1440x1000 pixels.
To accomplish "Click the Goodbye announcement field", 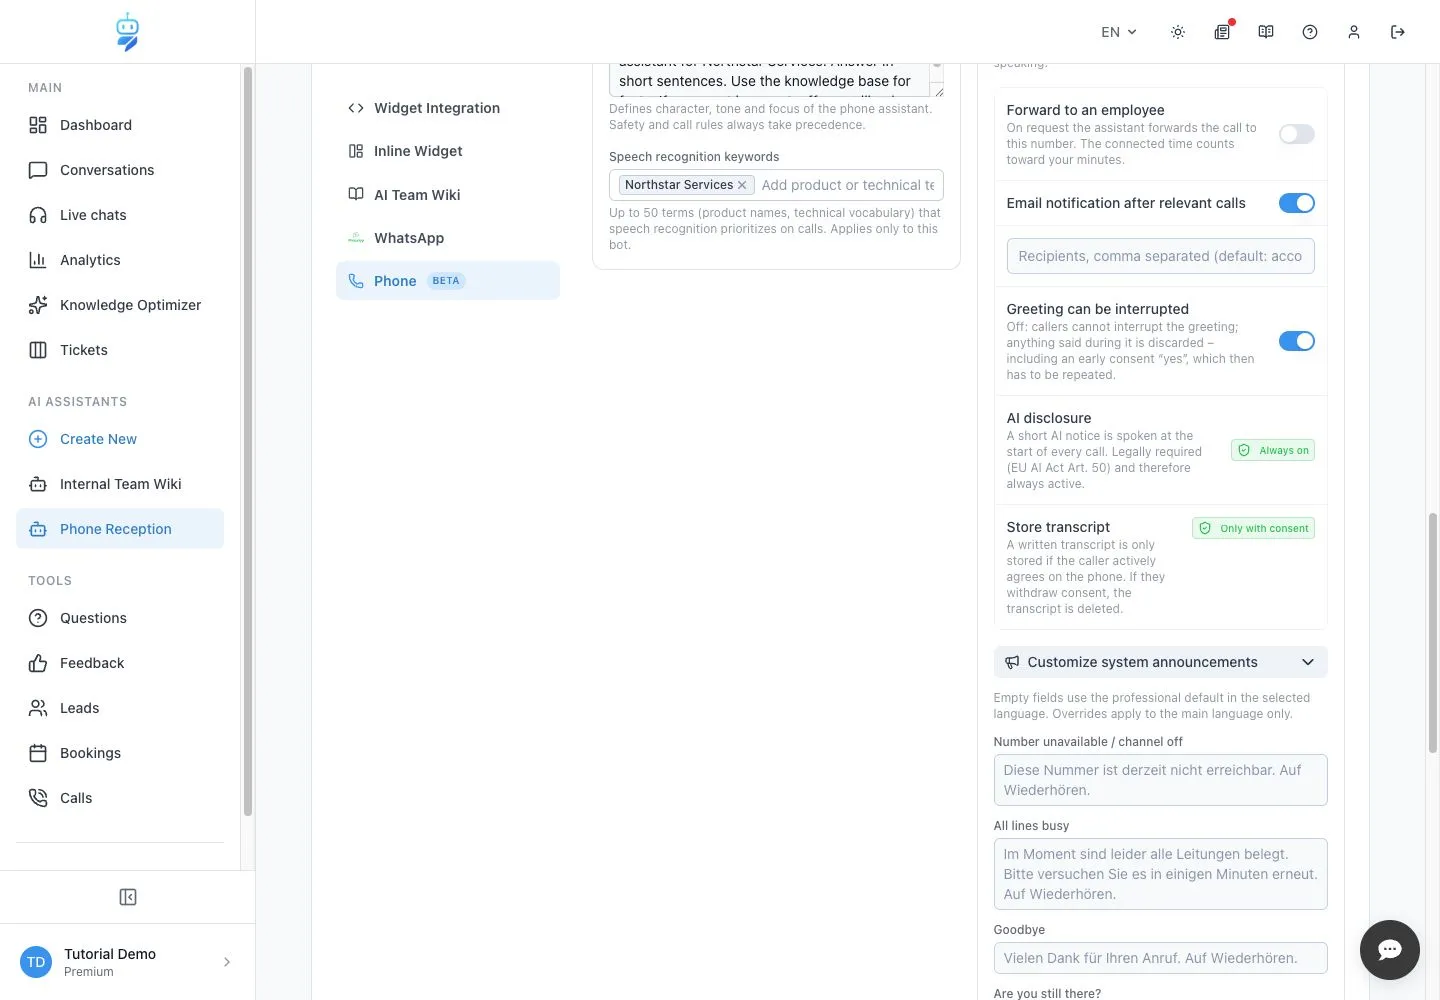I will (1160, 958).
